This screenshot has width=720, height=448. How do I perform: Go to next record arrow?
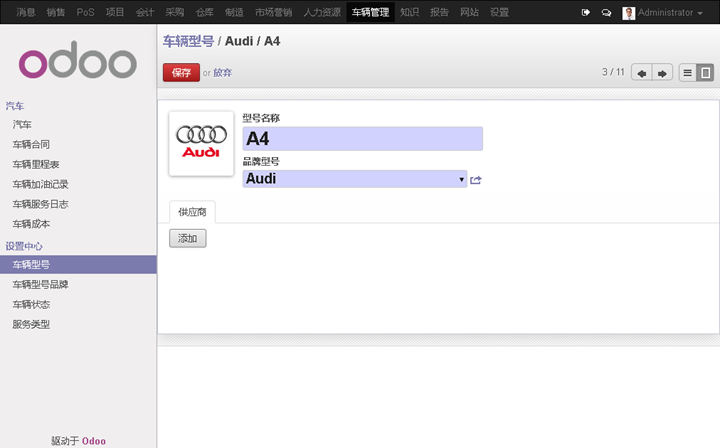point(662,73)
